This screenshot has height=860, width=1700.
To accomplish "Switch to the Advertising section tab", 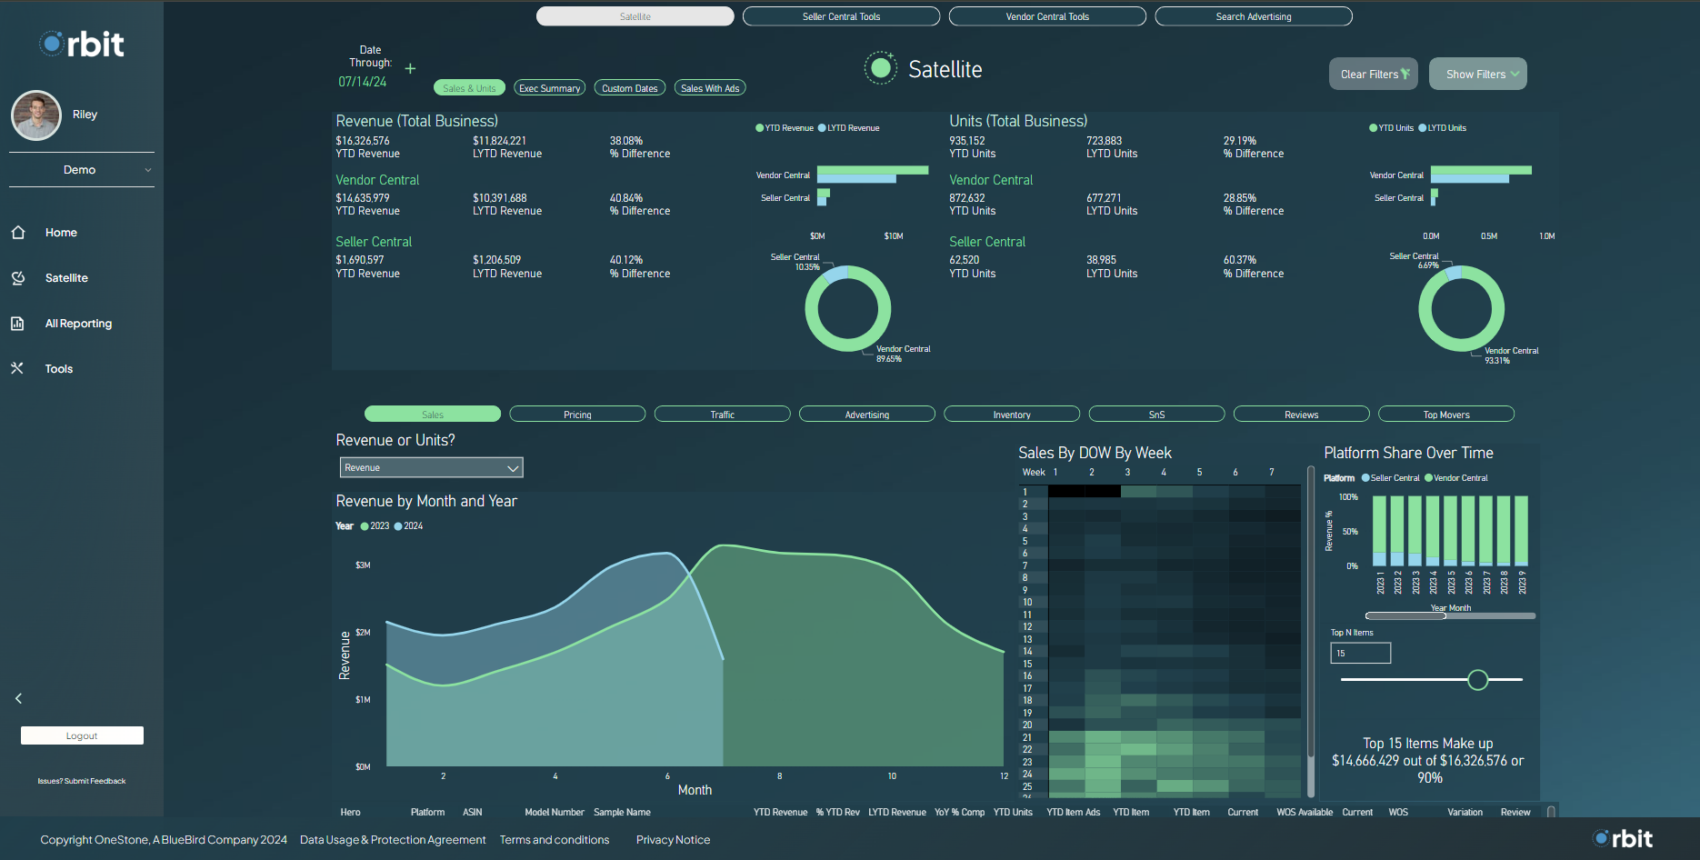I will 867,414.
